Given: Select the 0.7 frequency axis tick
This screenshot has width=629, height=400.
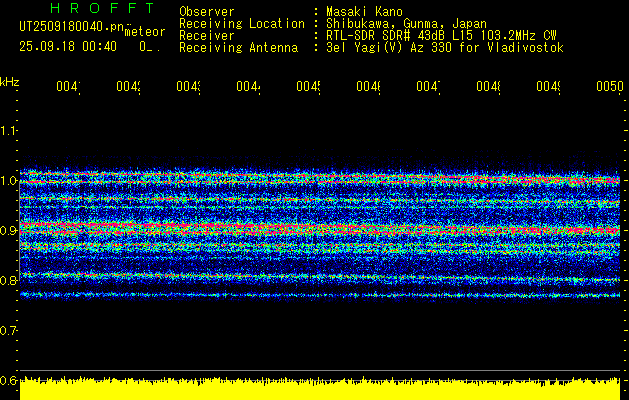Looking at the screenshot, I should 9,330.
